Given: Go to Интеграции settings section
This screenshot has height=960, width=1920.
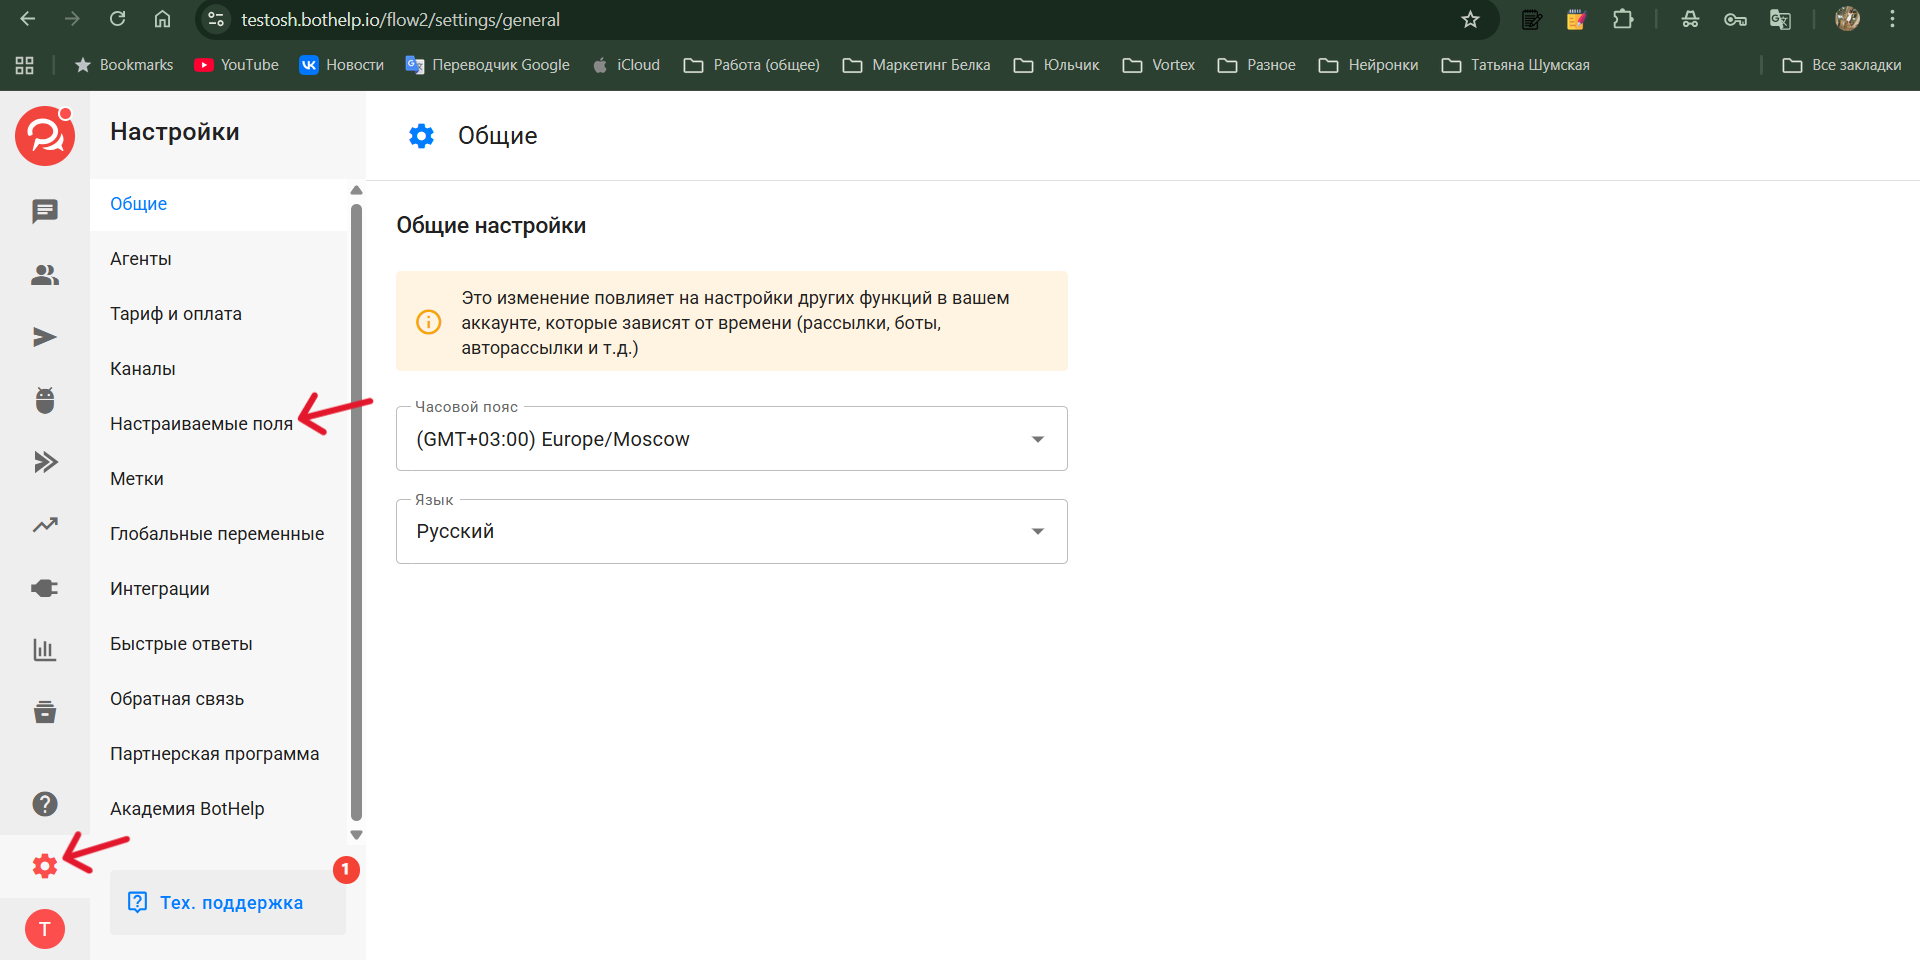Looking at the screenshot, I should (160, 589).
